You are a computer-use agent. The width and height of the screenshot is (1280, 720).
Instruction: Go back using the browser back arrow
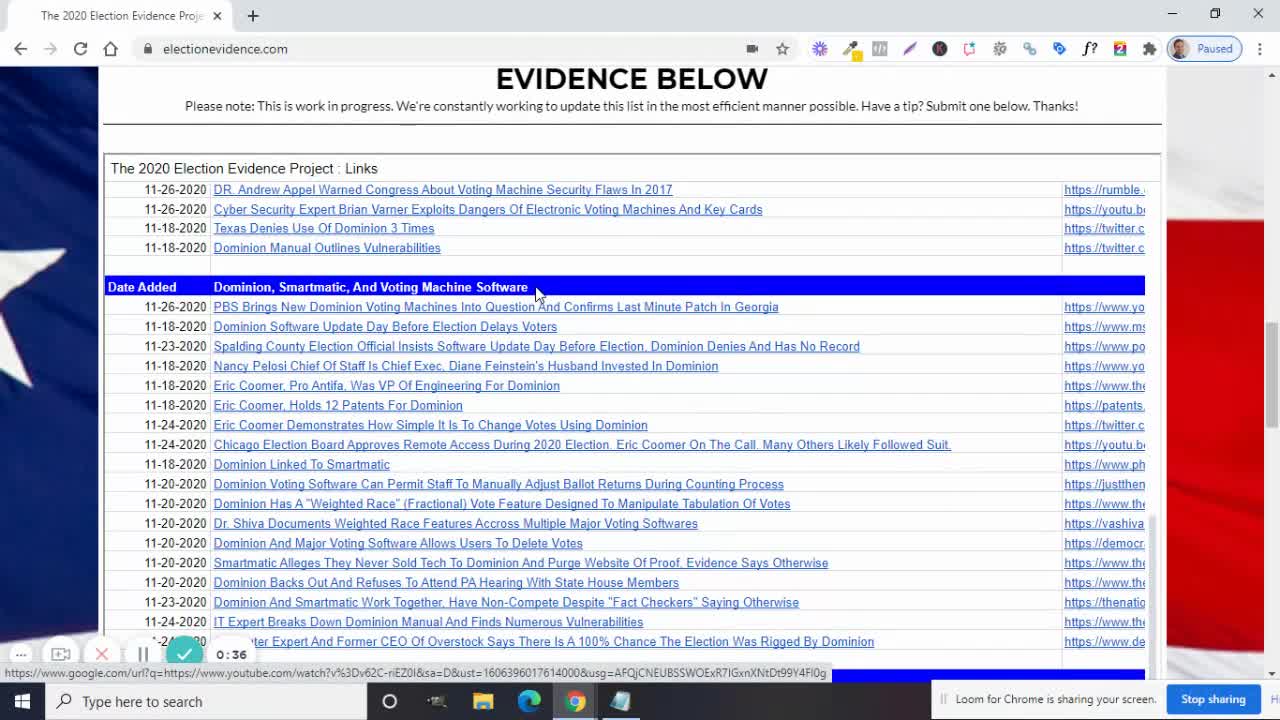(x=20, y=48)
